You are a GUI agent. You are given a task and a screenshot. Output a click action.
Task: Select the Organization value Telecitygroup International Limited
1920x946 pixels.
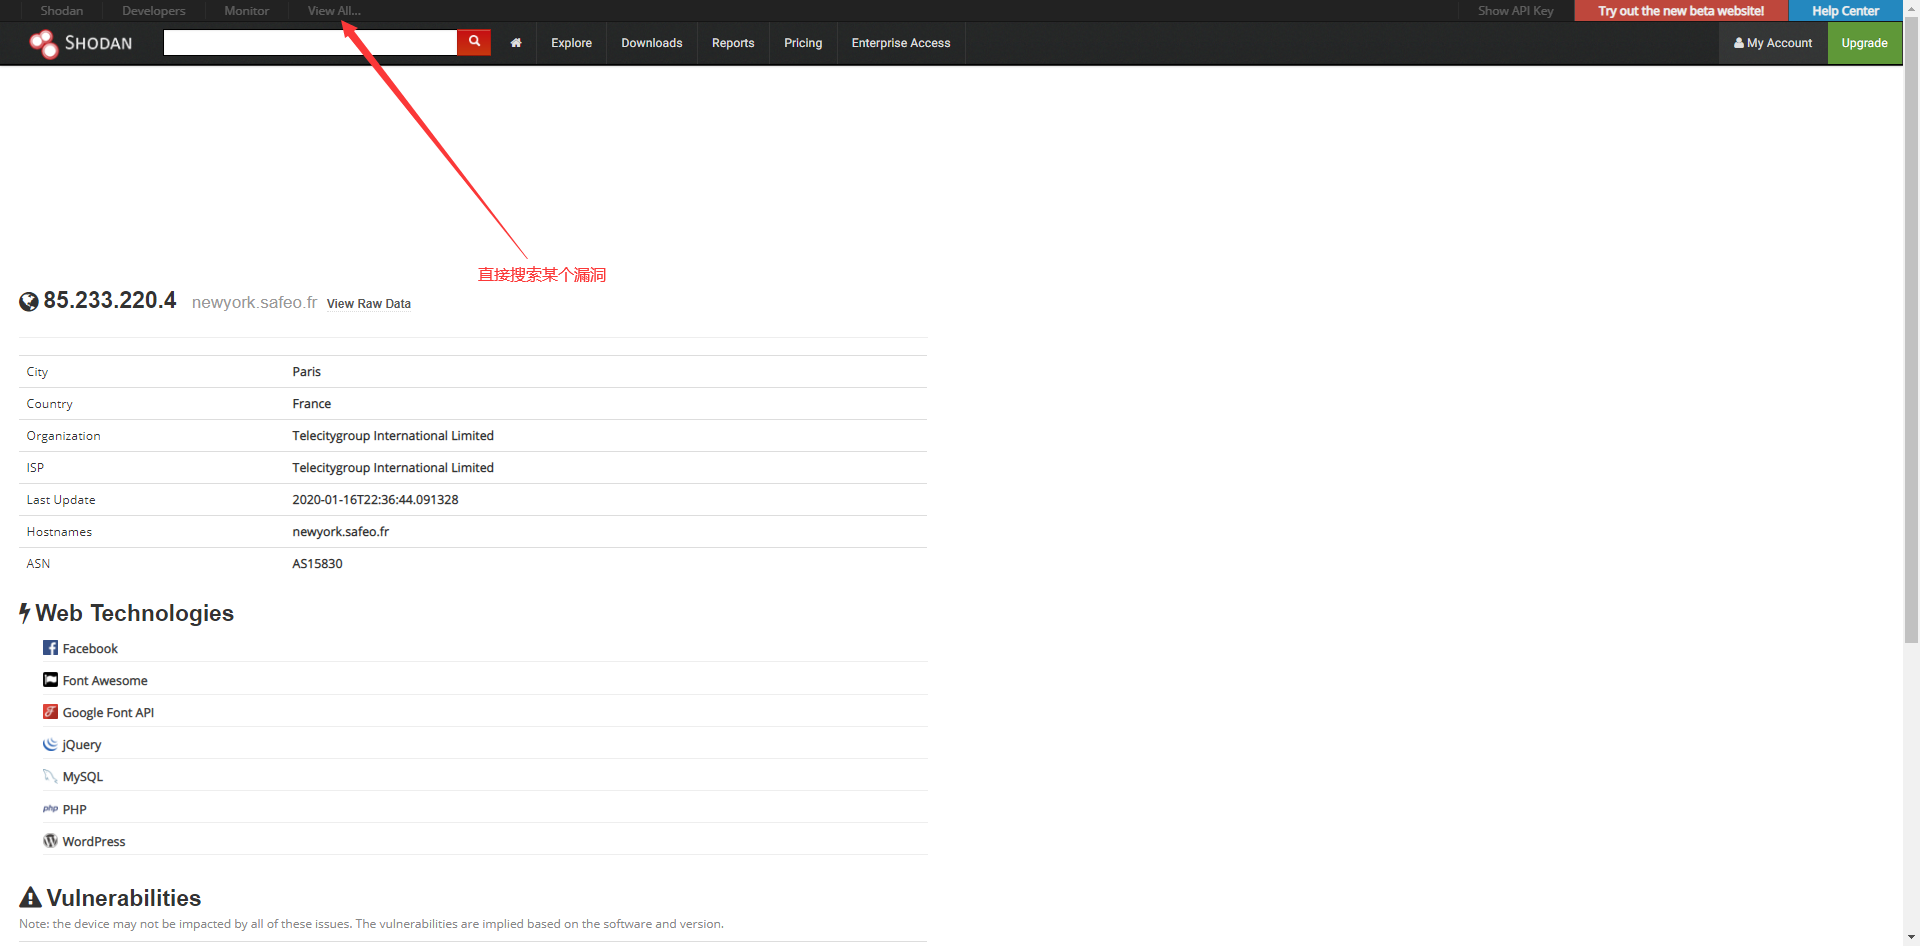(x=393, y=436)
